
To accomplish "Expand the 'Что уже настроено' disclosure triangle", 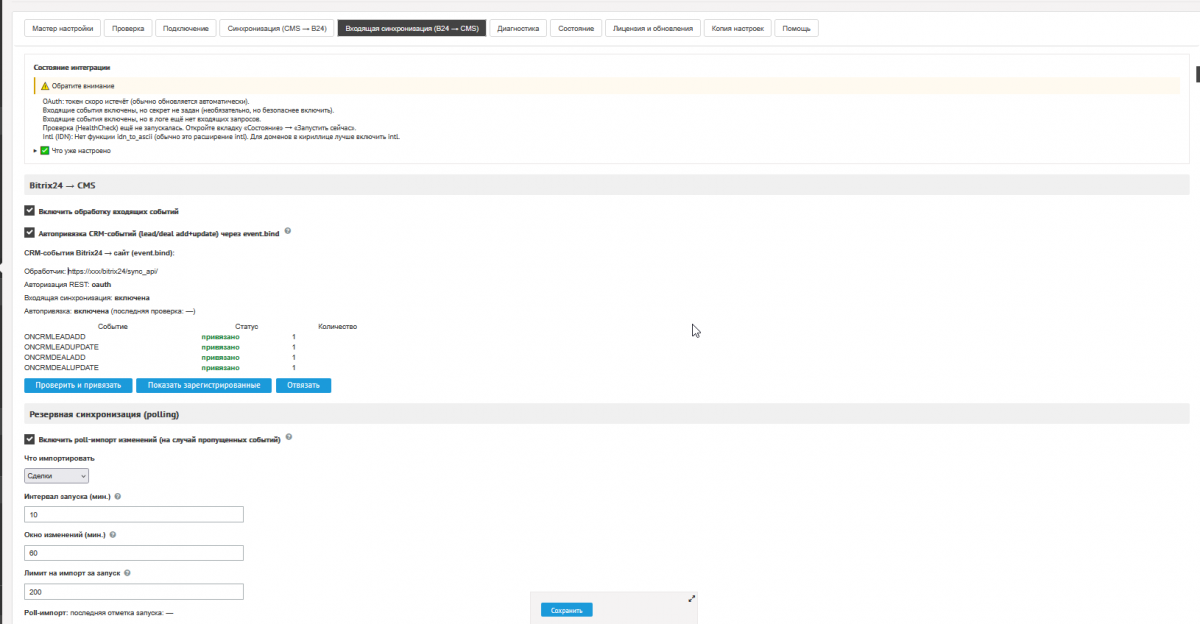I will click(36, 150).
